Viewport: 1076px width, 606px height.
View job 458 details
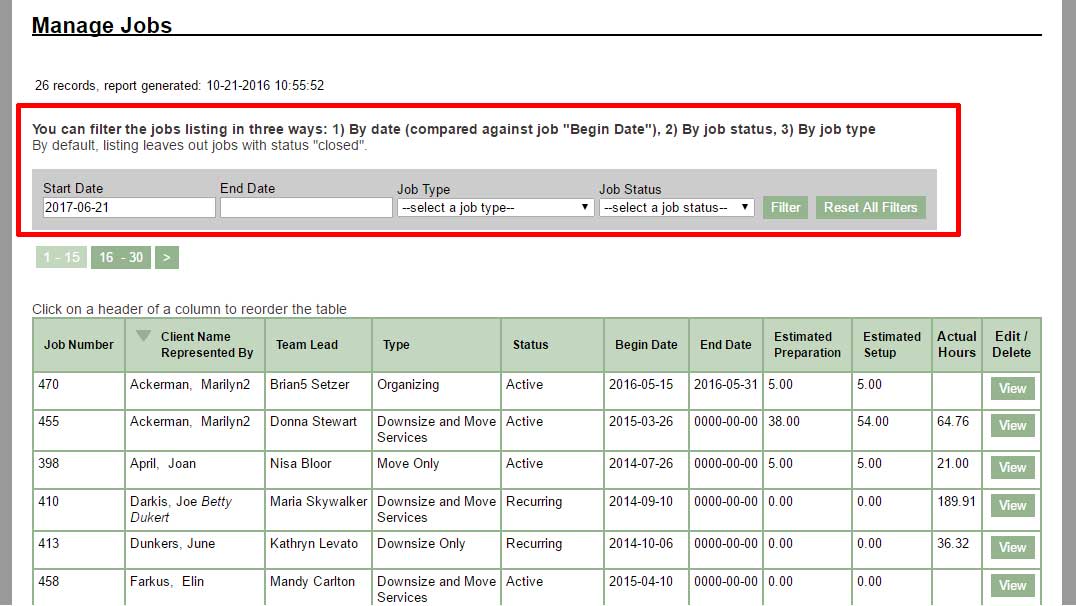point(1012,585)
